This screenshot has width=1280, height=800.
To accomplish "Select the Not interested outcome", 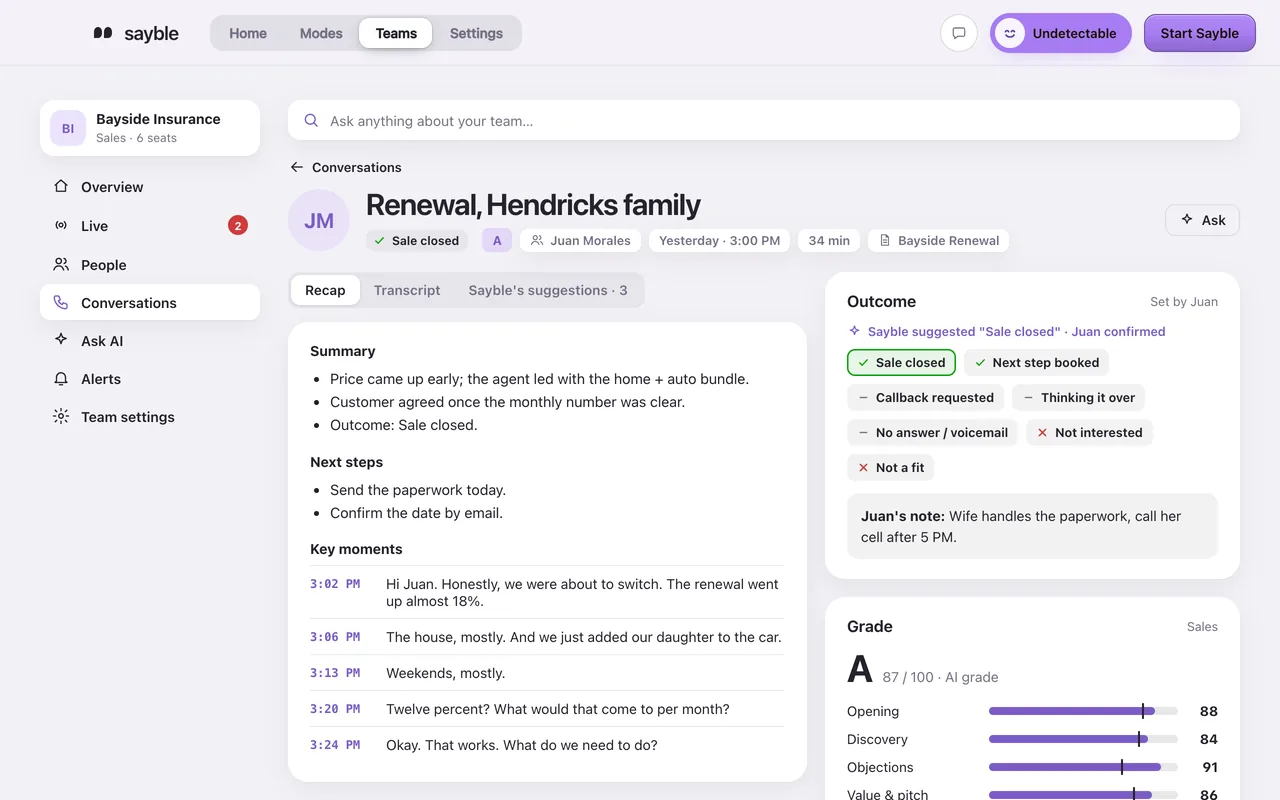I will 1089,432.
